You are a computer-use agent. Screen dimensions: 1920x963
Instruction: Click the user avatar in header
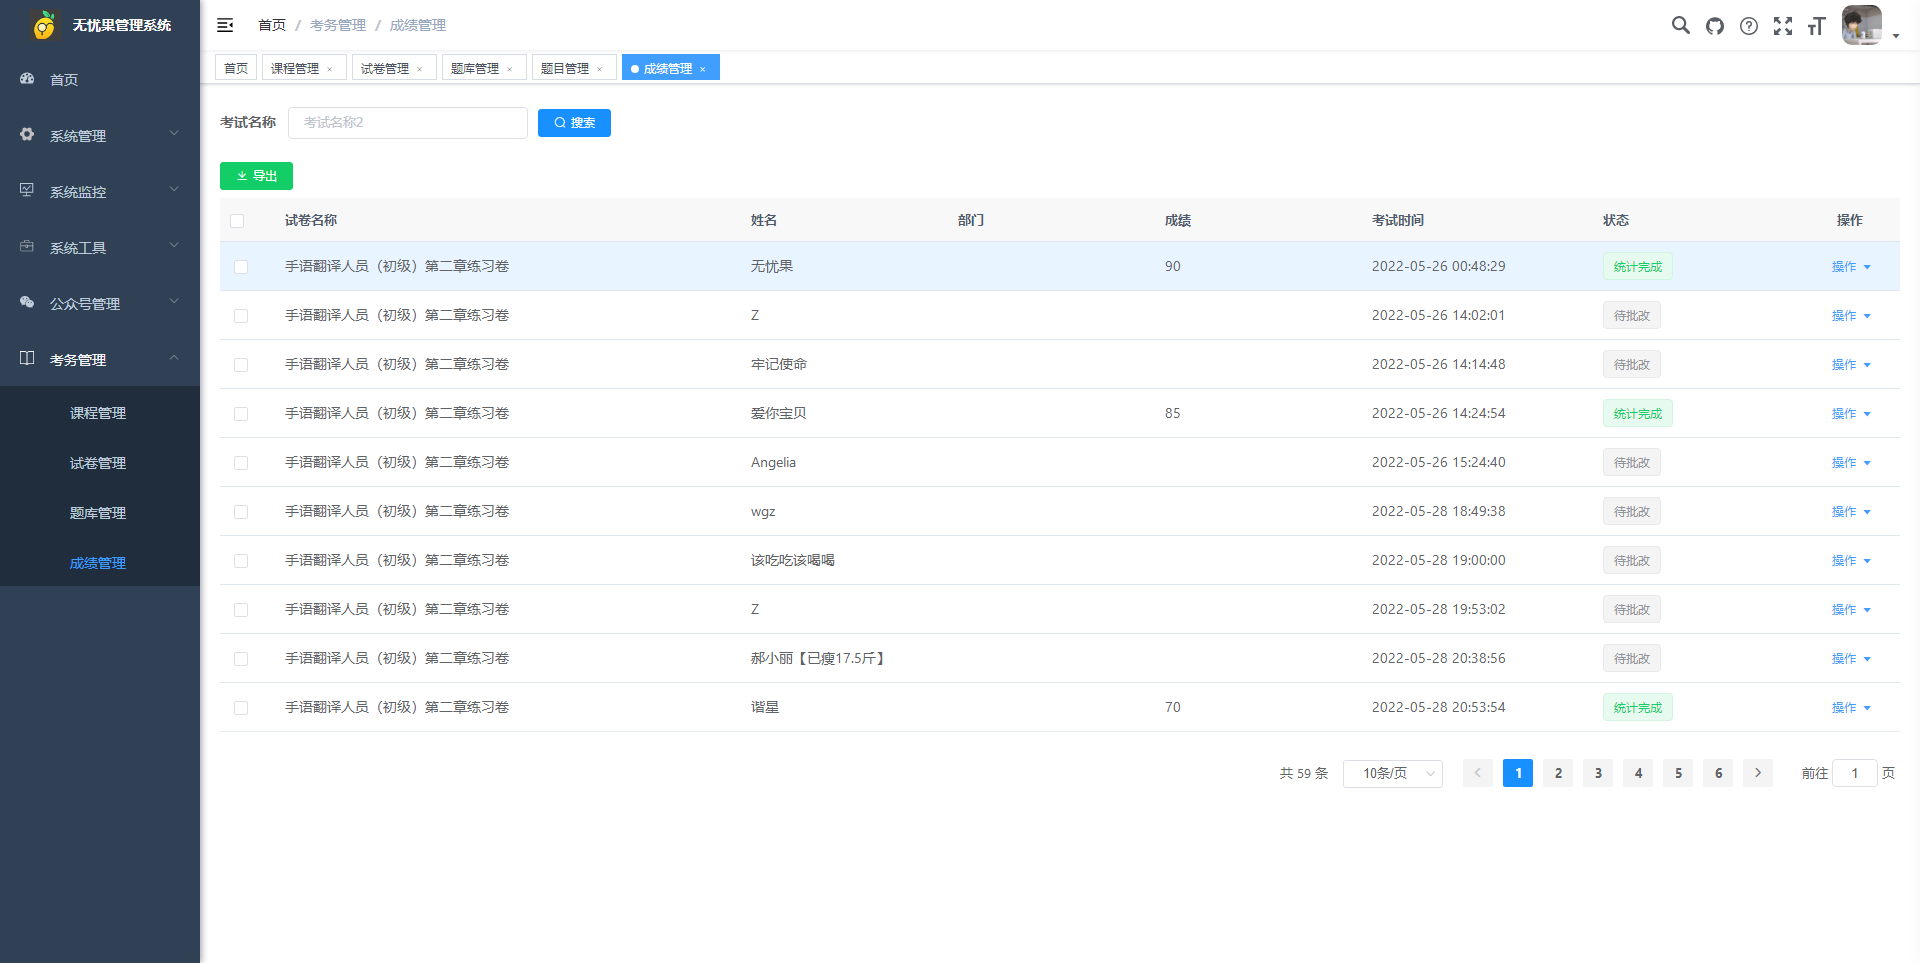pos(1861,25)
